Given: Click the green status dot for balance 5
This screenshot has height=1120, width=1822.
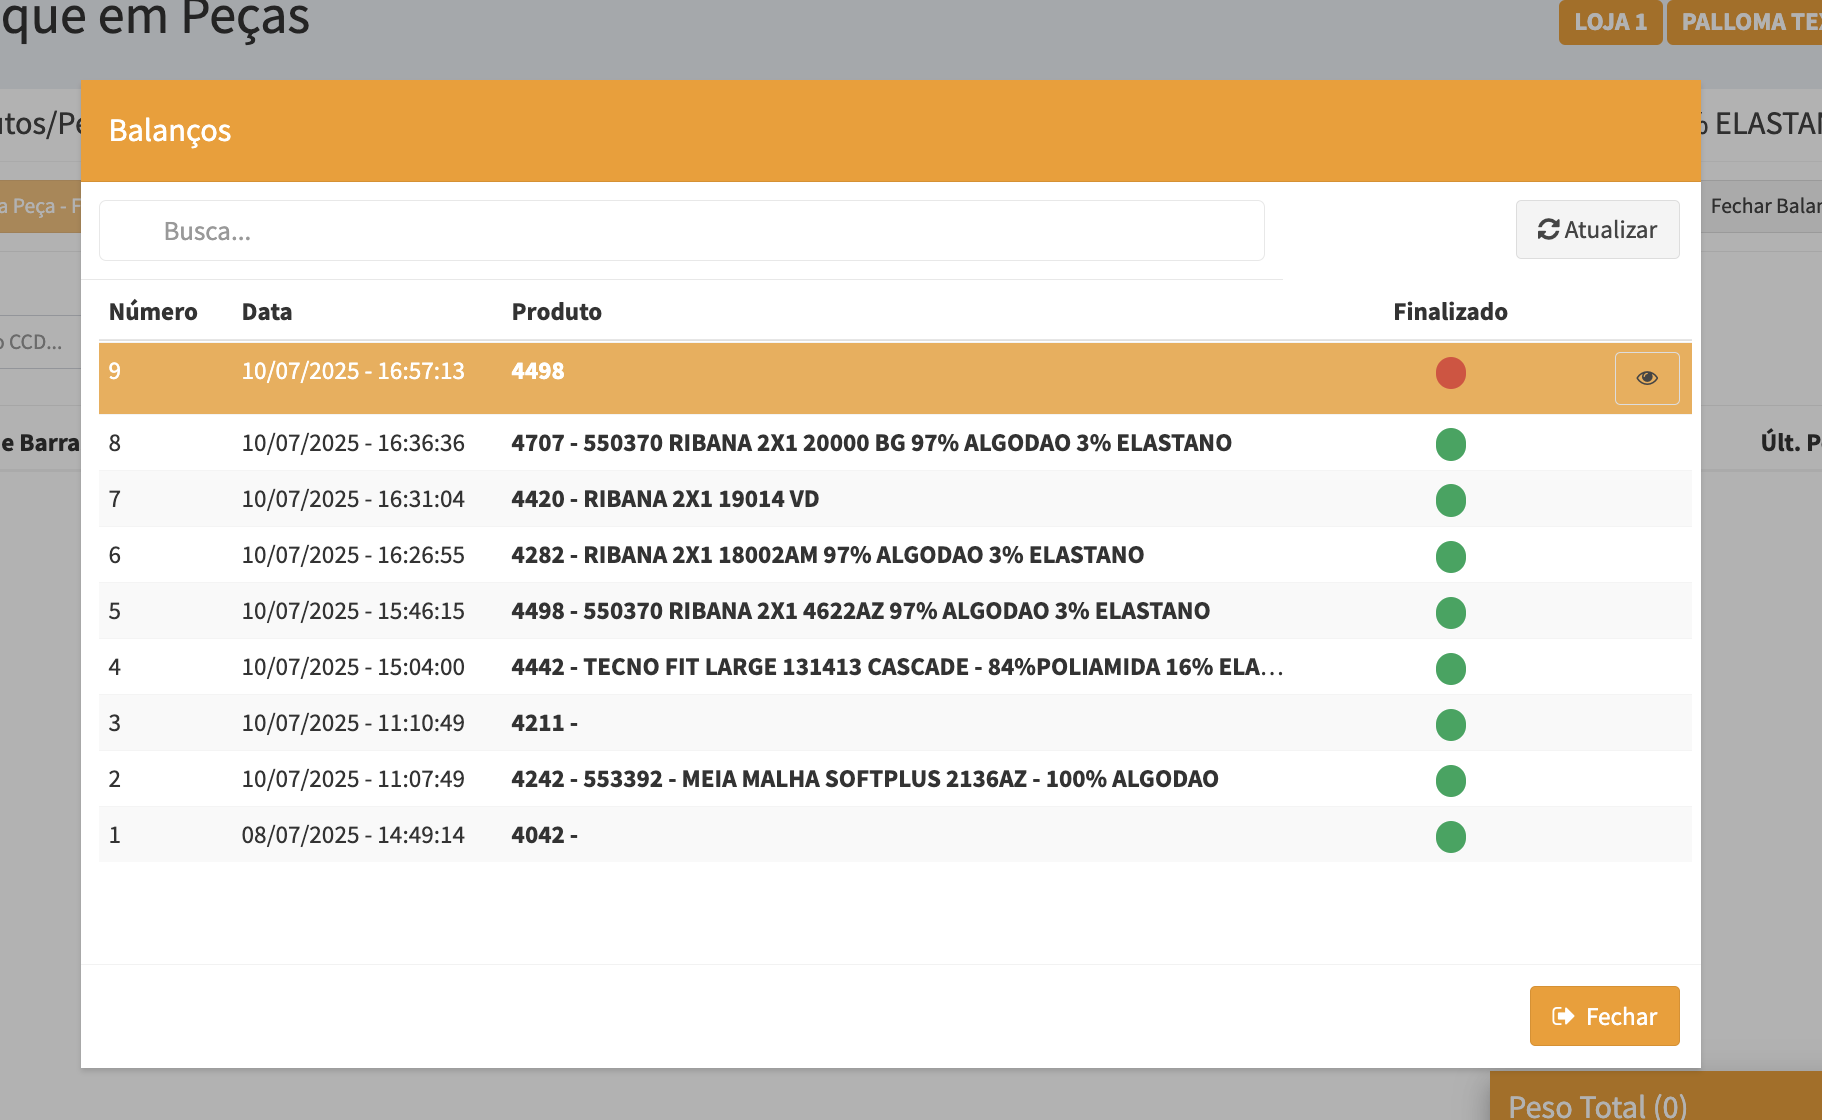Looking at the screenshot, I should (x=1450, y=612).
